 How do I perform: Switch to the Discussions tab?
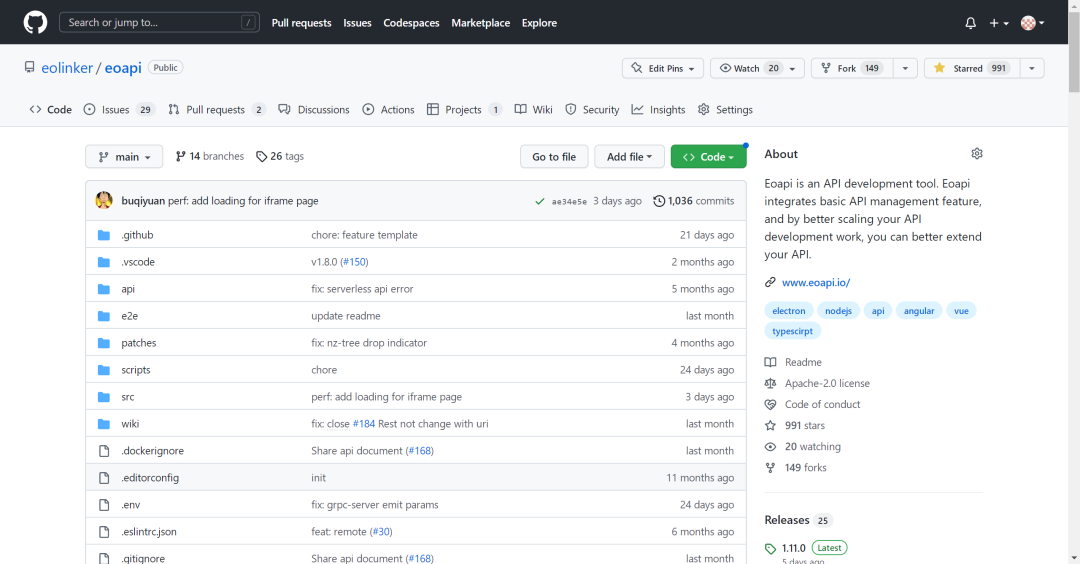(313, 109)
